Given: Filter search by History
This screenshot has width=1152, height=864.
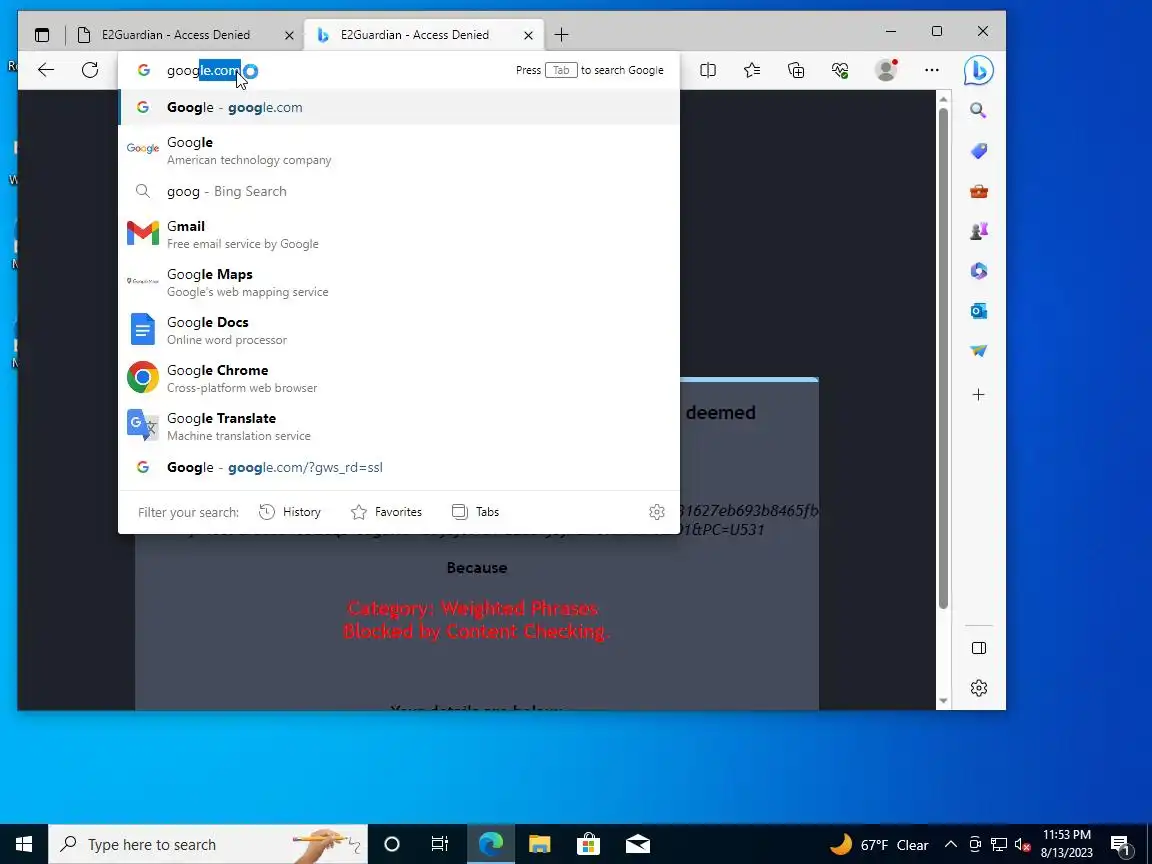Looking at the screenshot, I should tap(290, 512).
